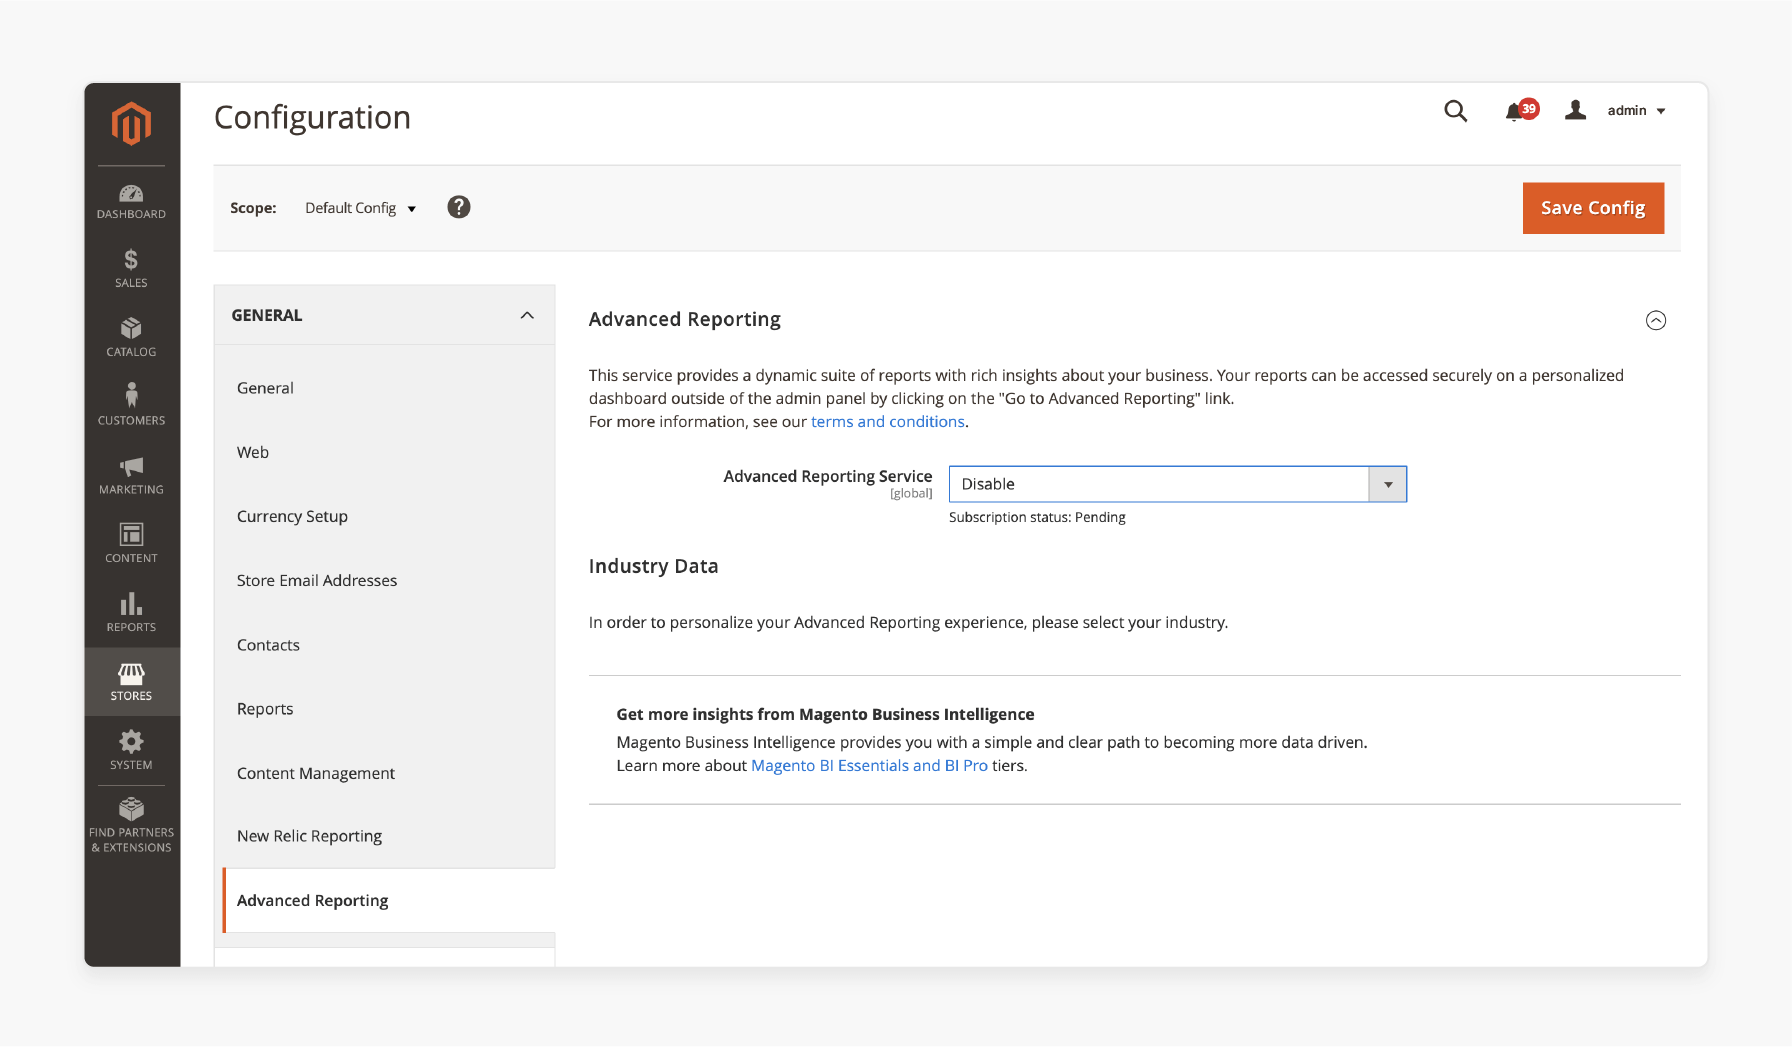Click the Save Config button
Screen dimensions: 1792x1047
point(1593,208)
